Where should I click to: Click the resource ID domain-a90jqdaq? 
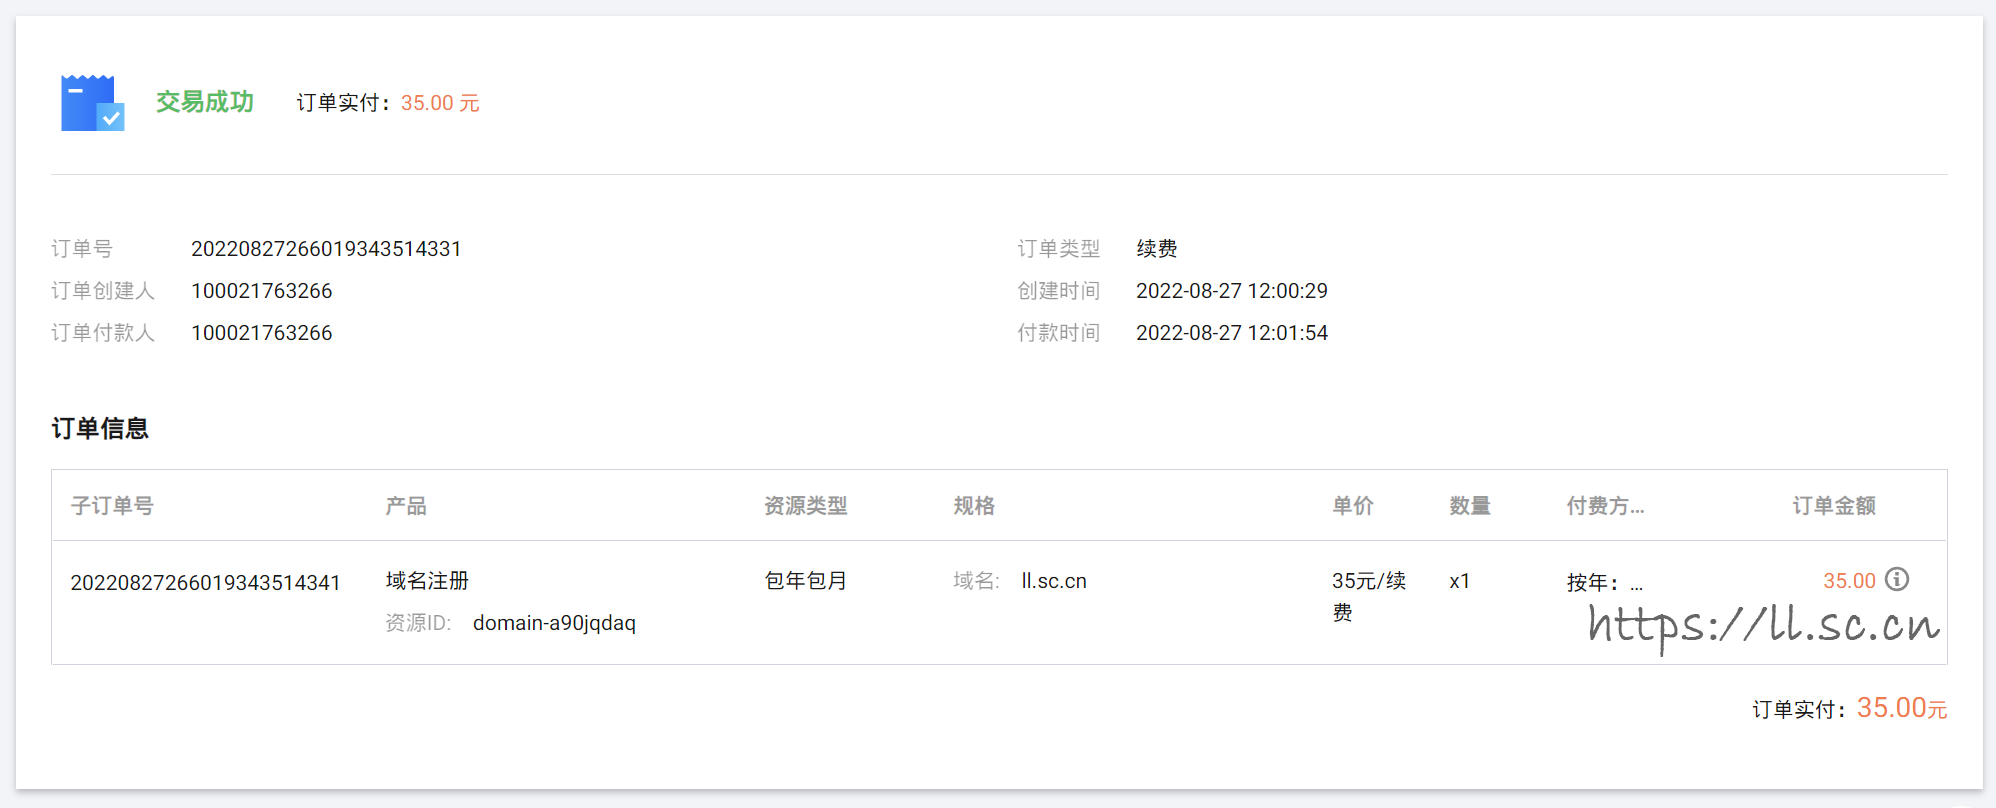click(x=554, y=623)
